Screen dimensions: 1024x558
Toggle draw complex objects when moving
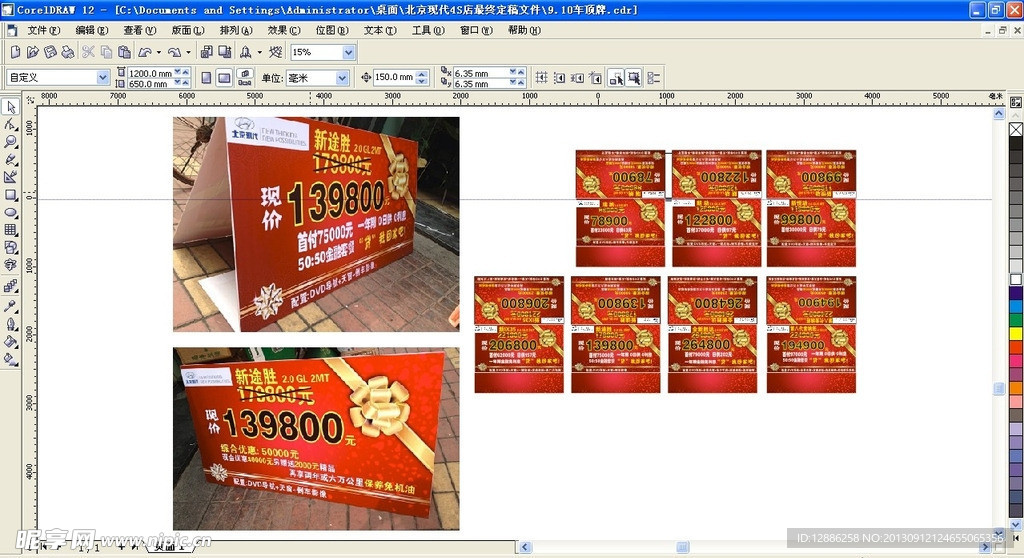(x=615, y=78)
